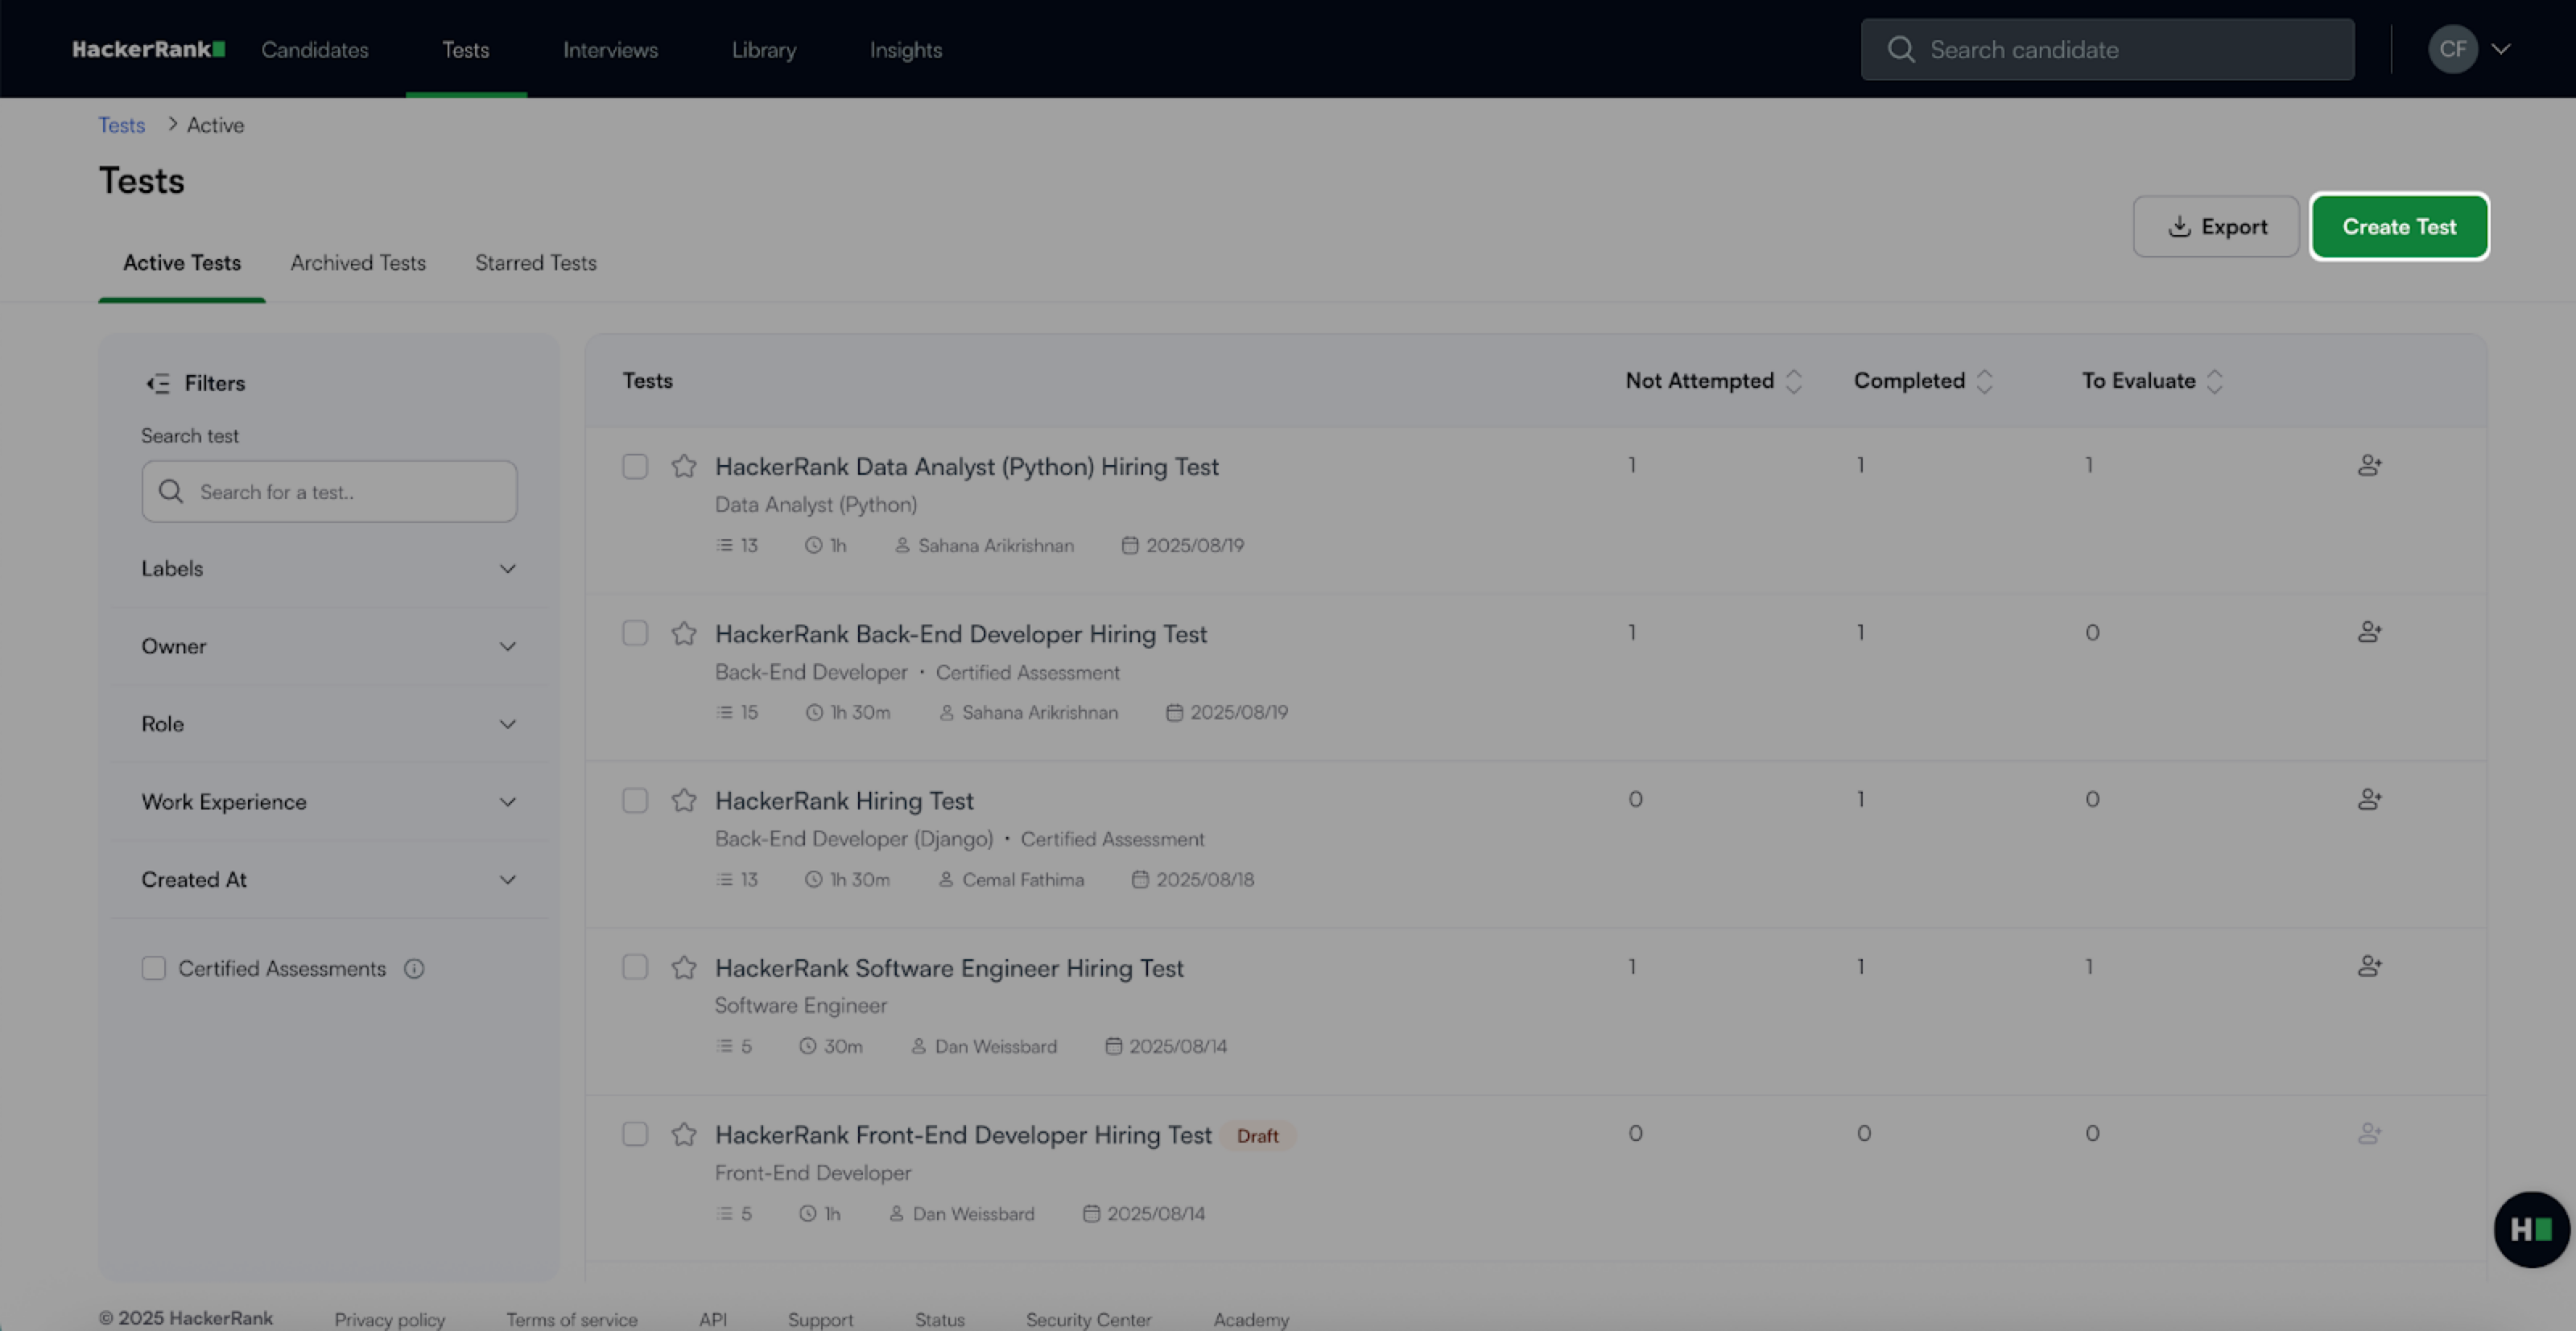Click the HackerRank logo
The height and width of the screenshot is (1331, 2576).
tap(148, 49)
